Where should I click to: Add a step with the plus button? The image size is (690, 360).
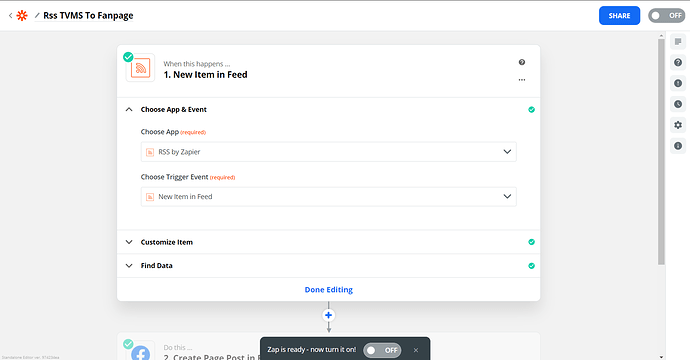pyautogui.click(x=328, y=315)
